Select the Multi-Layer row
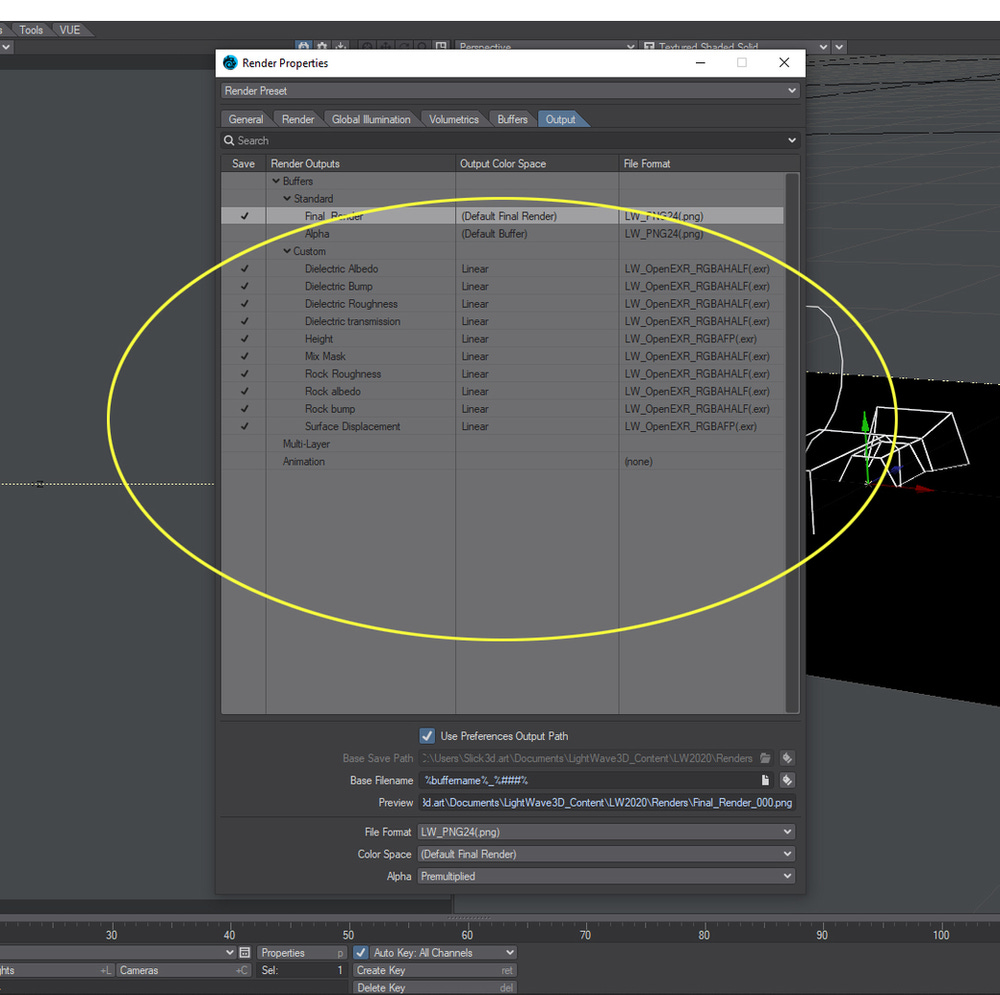Image resolution: width=1000 pixels, height=995 pixels. pos(503,444)
